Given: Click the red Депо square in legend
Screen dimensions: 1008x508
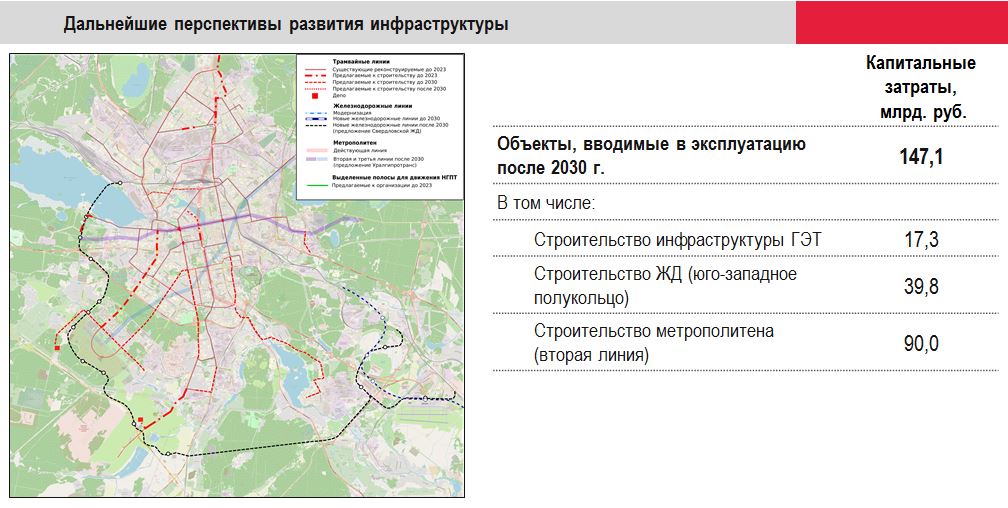Looking at the screenshot, I should click(x=315, y=96).
